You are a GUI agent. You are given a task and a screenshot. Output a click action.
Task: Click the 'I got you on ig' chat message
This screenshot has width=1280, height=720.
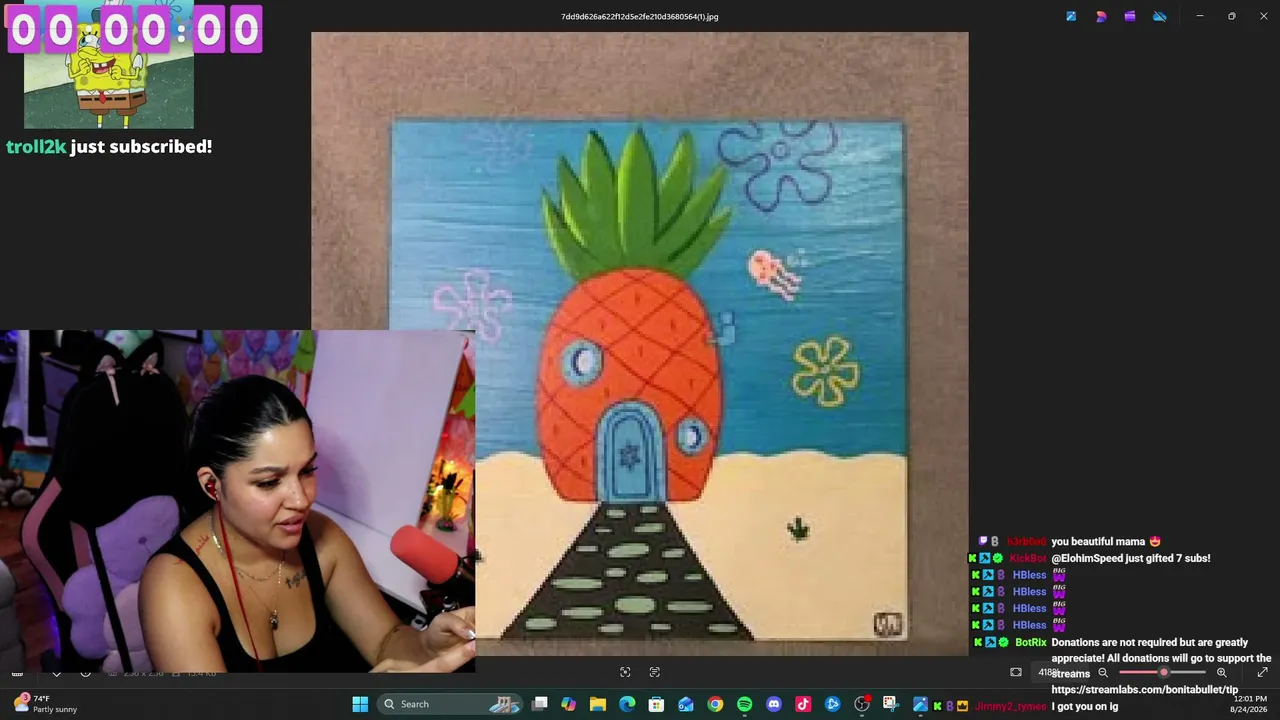[1085, 706]
